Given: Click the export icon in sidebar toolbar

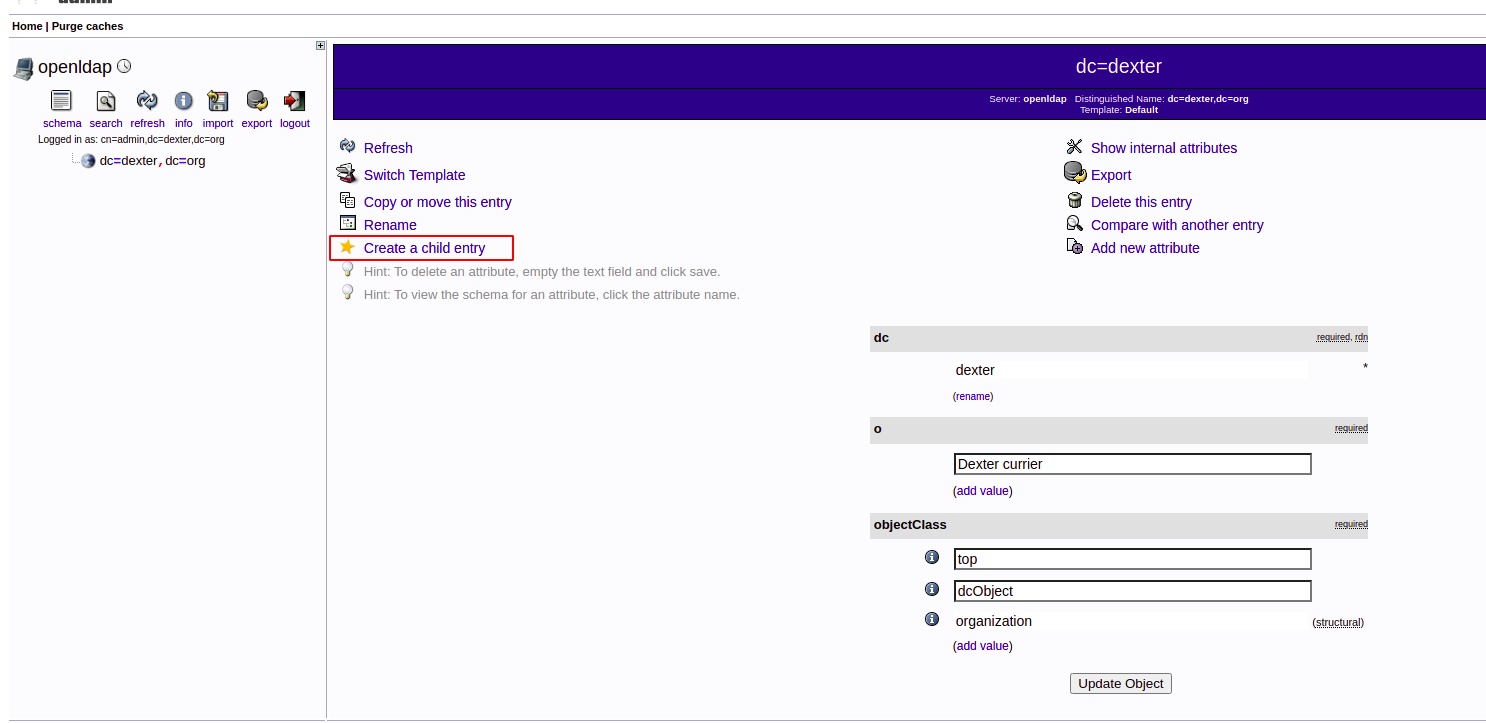Looking at the screenshot, I should coord(256,101).
